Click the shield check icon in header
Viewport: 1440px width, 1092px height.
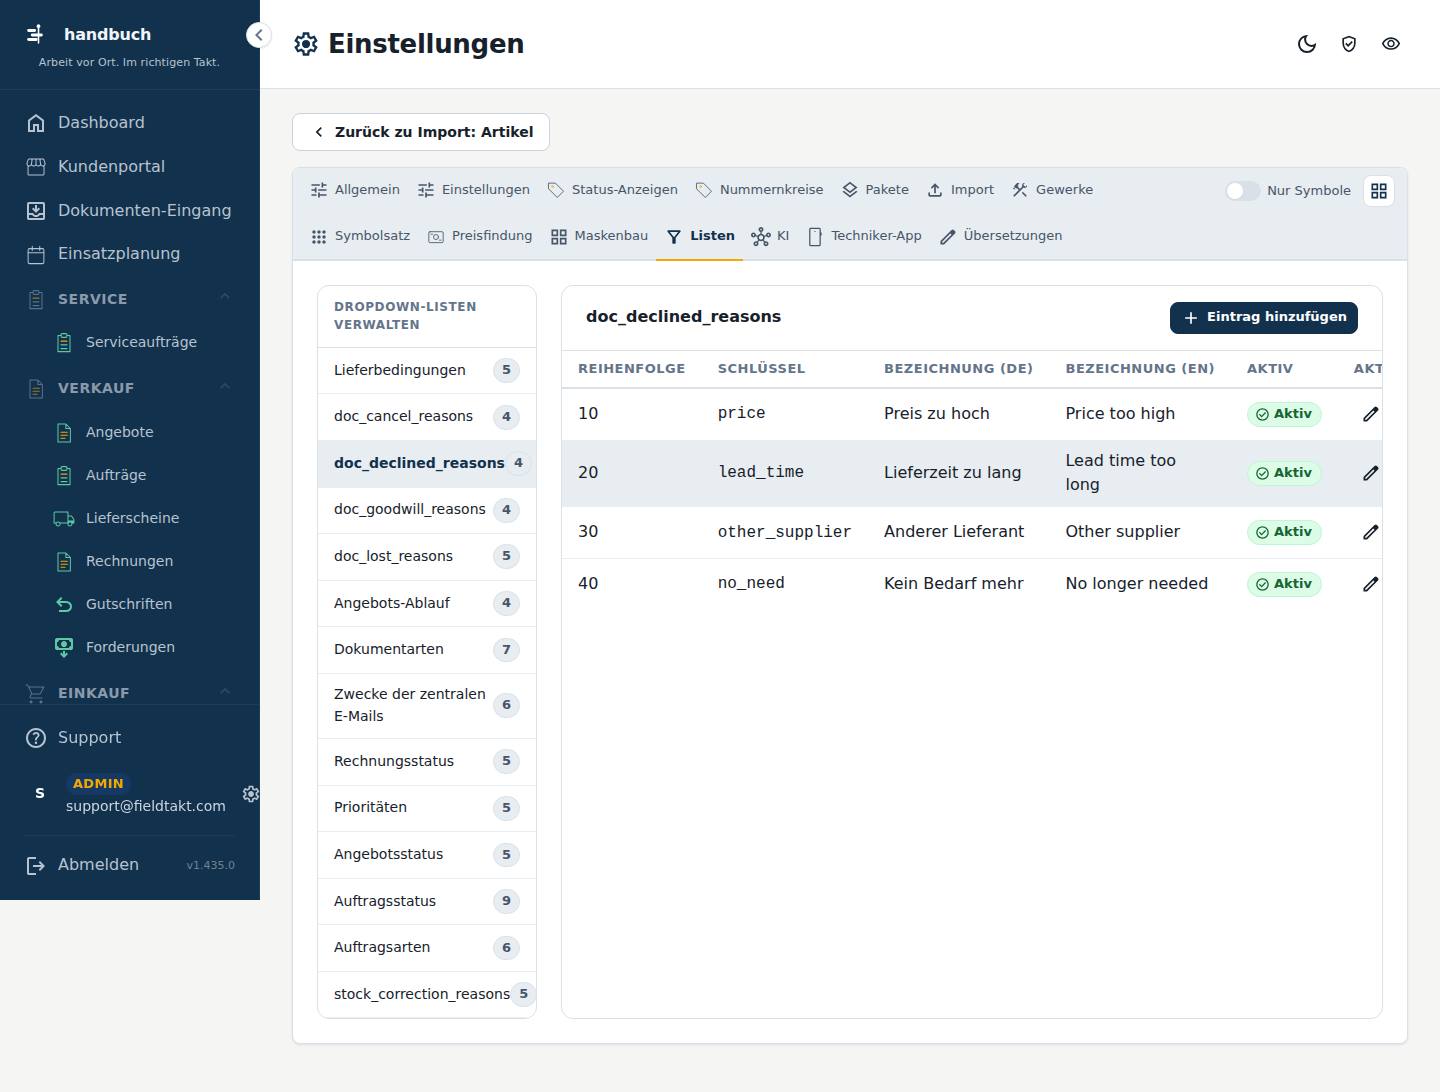pyautogui.click(x=1349, y=44)
